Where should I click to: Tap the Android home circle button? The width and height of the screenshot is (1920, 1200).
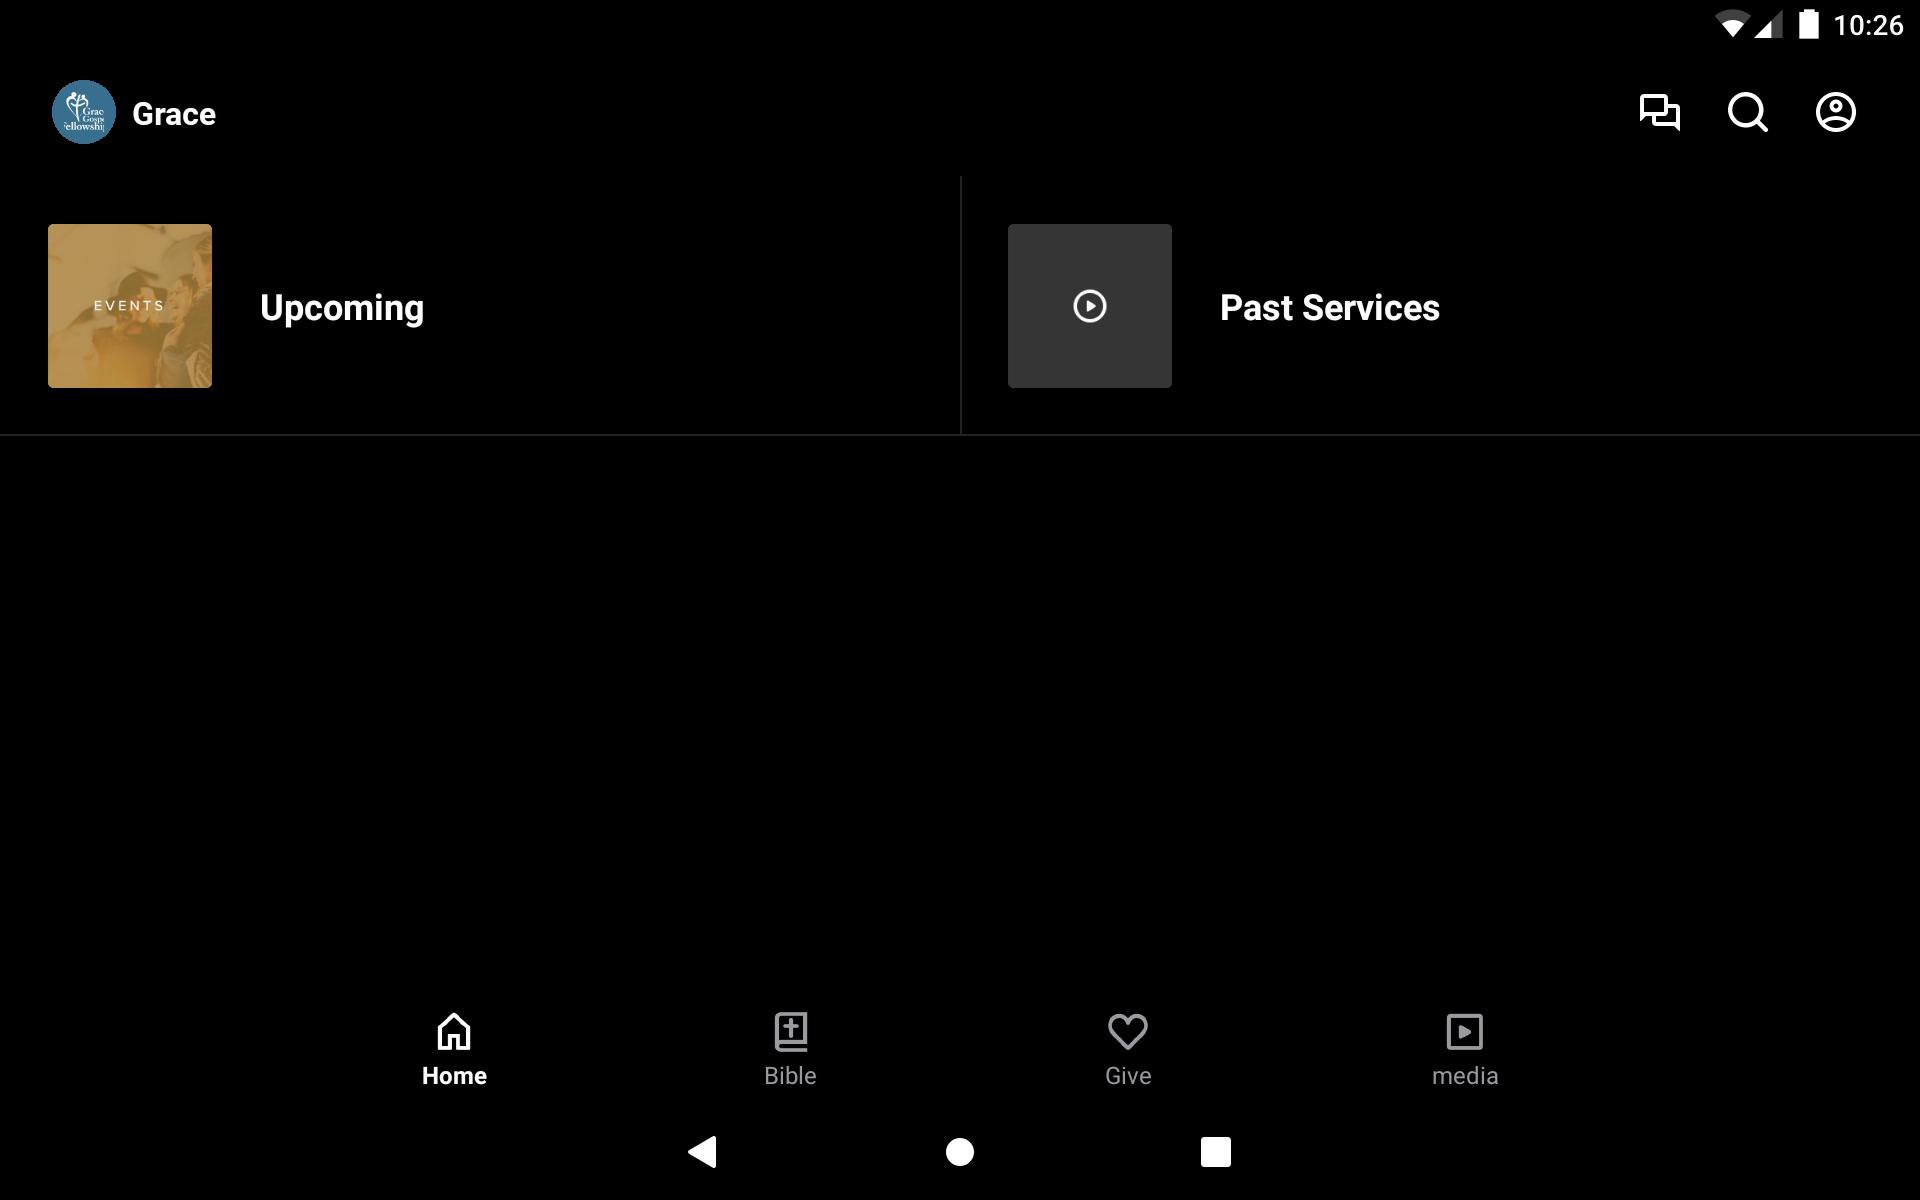[960, 1152]
